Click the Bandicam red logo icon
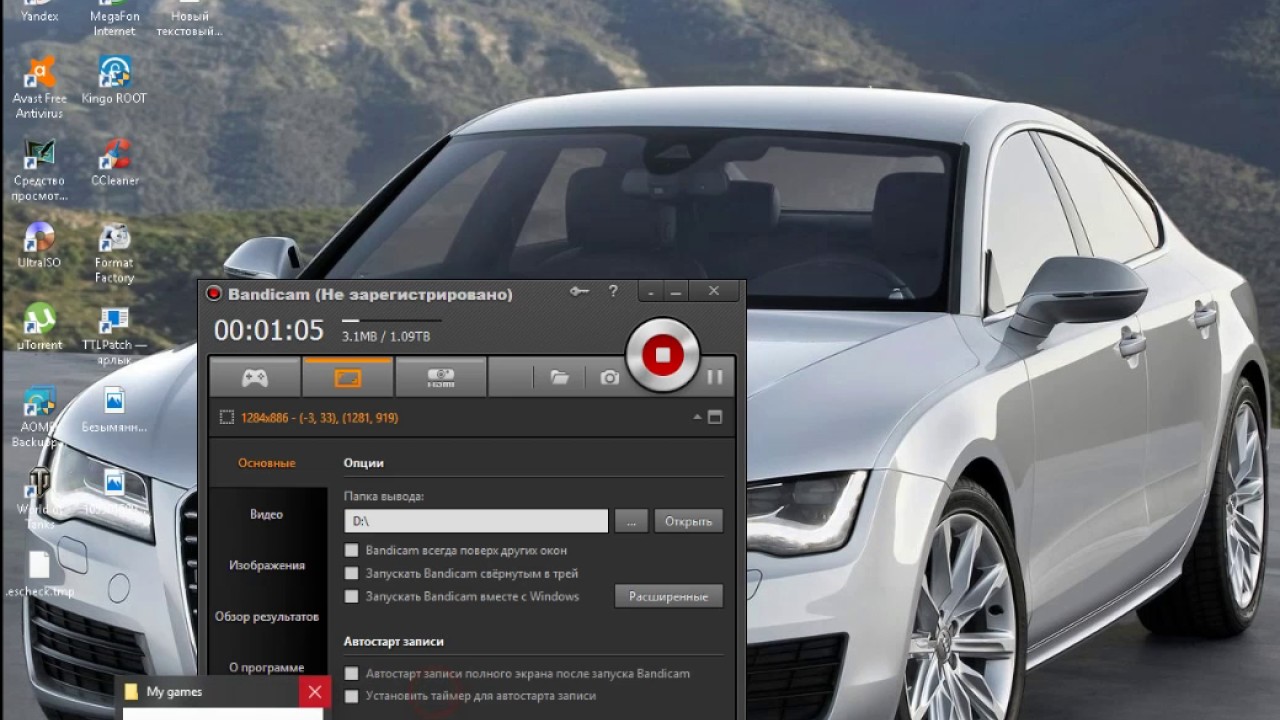 click(213, 293)
